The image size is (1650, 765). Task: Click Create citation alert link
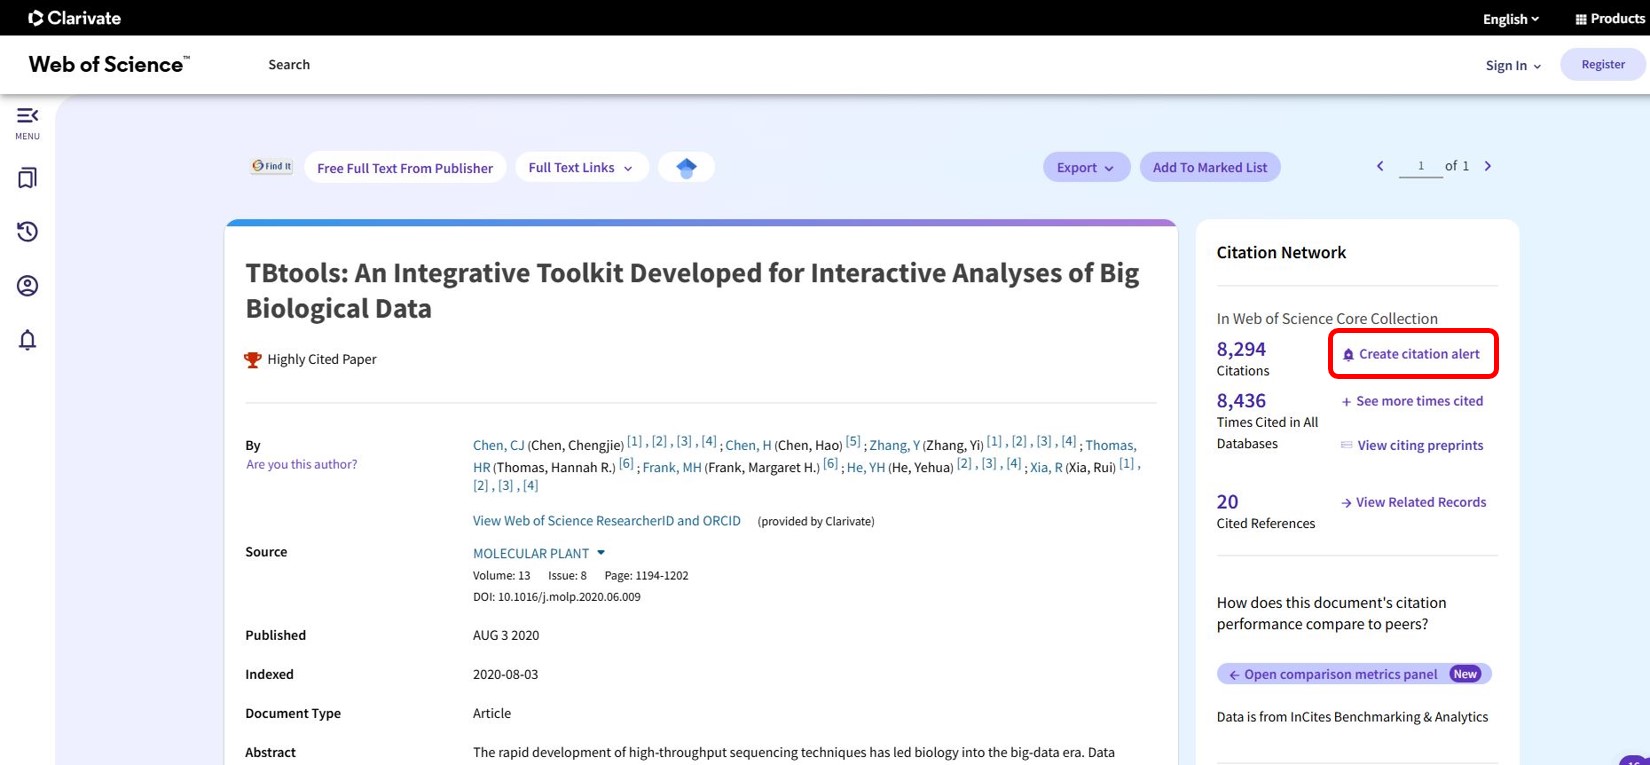pyautogui.click(x=1418, y=354)
